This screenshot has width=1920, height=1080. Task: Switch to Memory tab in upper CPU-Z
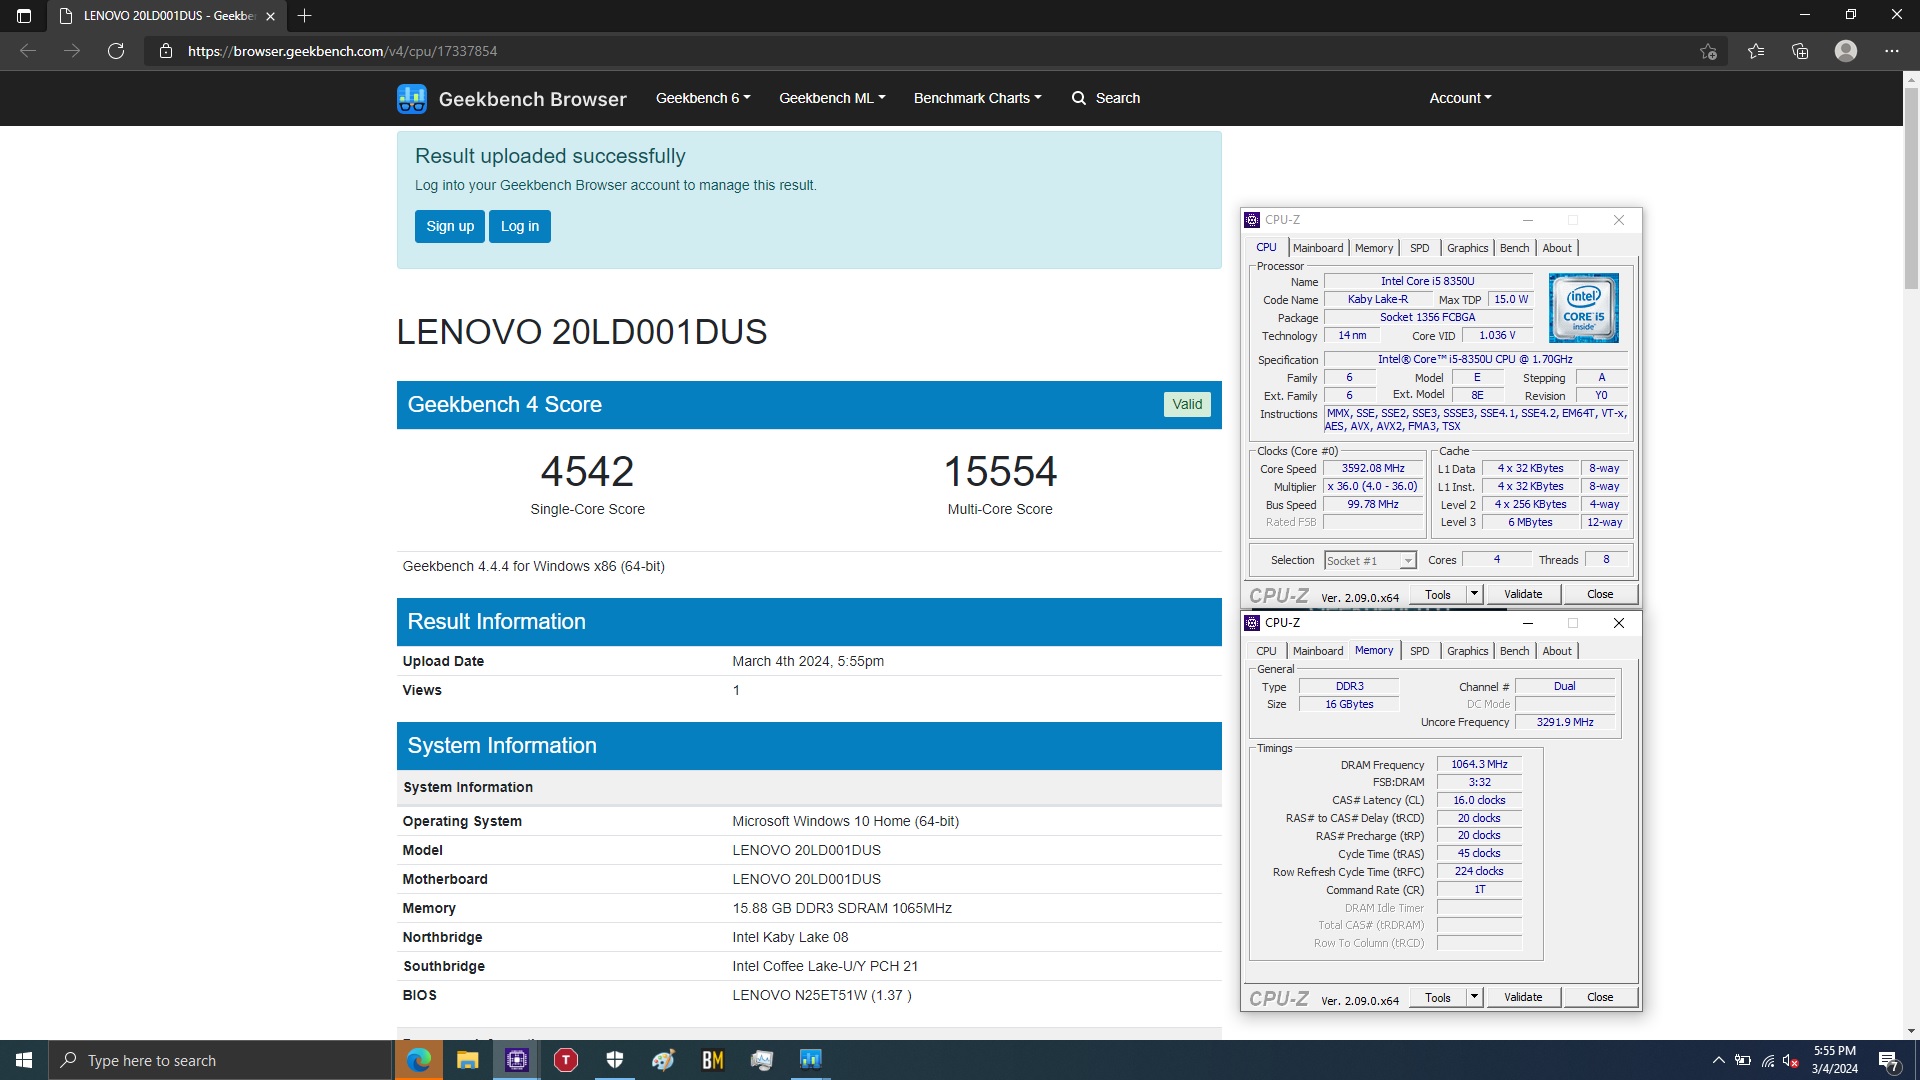1374,248
